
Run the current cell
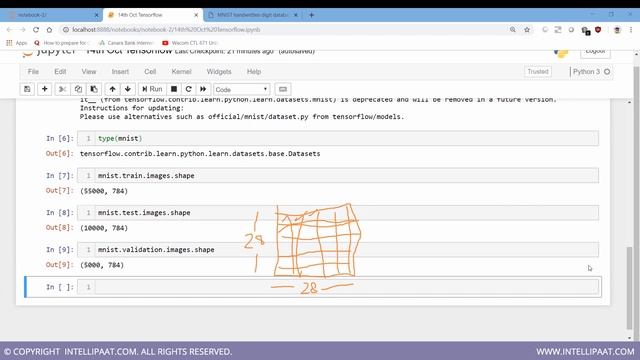pyautogui.click(x=152, y=89)
